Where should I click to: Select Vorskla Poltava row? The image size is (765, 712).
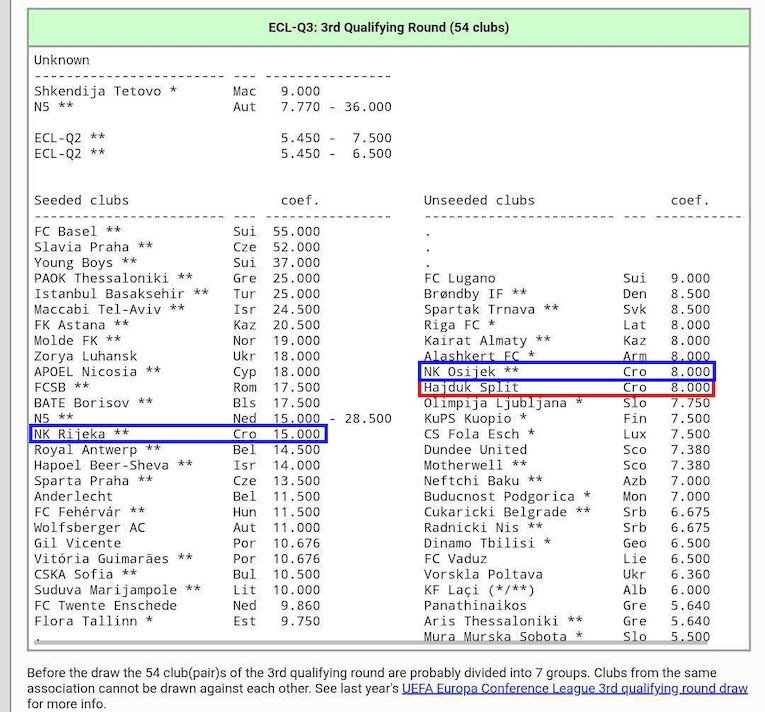pos(567,574)
